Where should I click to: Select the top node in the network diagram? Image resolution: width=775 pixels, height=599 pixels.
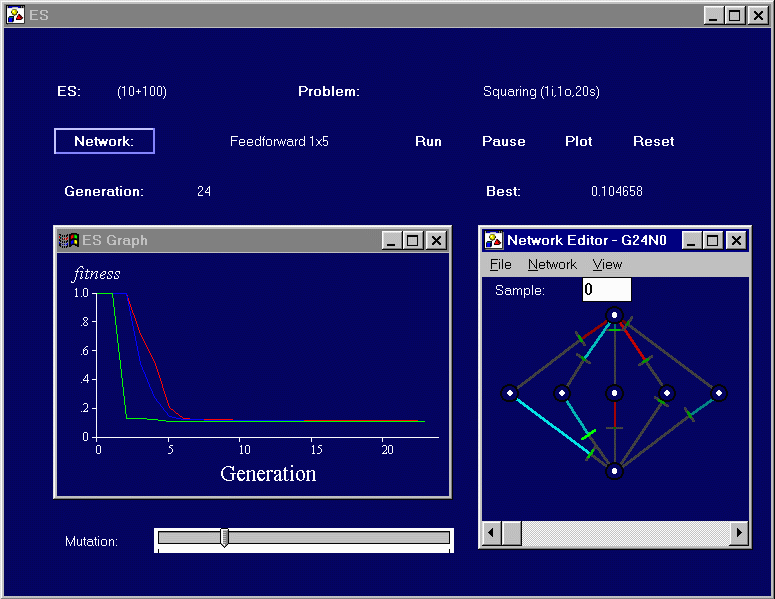click(615, 315)
